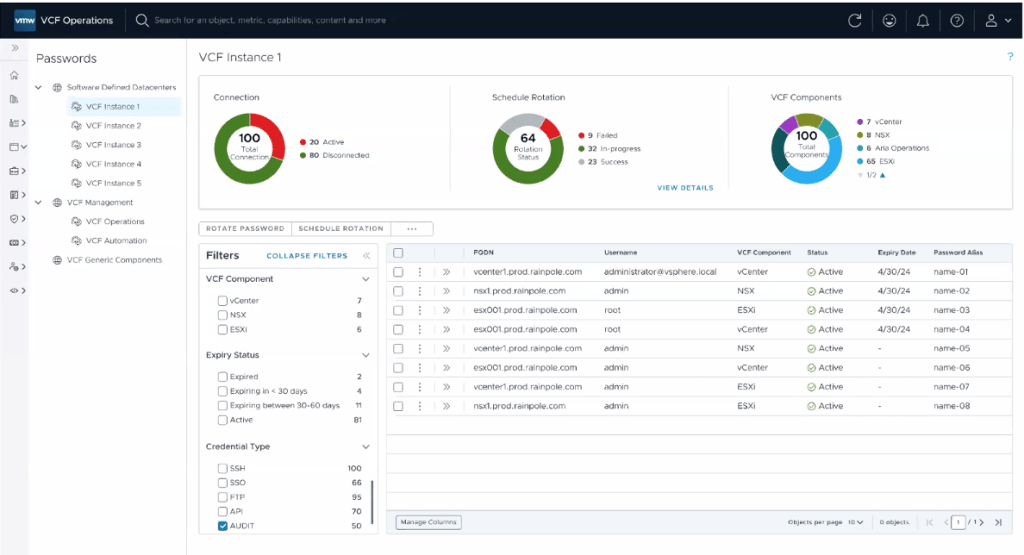The width and height of the screenshot is (1024, 555).
Task: Click the refresh icon in top bar
Action: [855, 20]
